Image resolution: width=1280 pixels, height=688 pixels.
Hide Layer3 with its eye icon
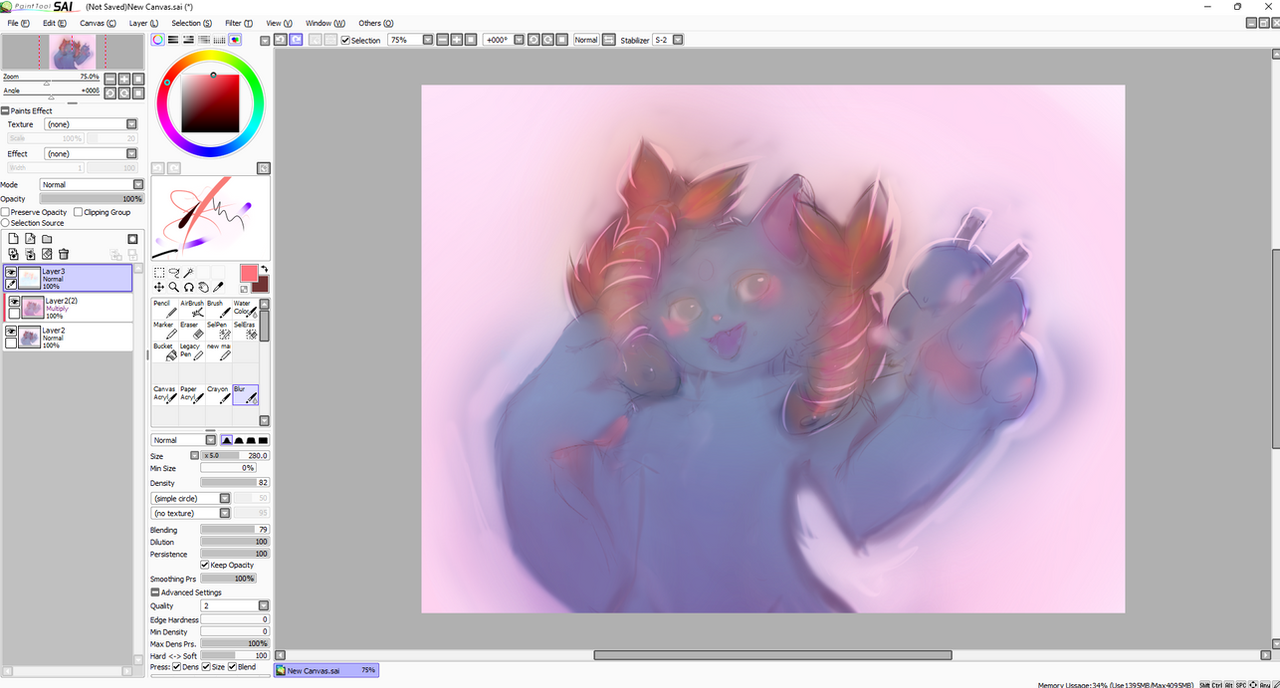(12, 272)
